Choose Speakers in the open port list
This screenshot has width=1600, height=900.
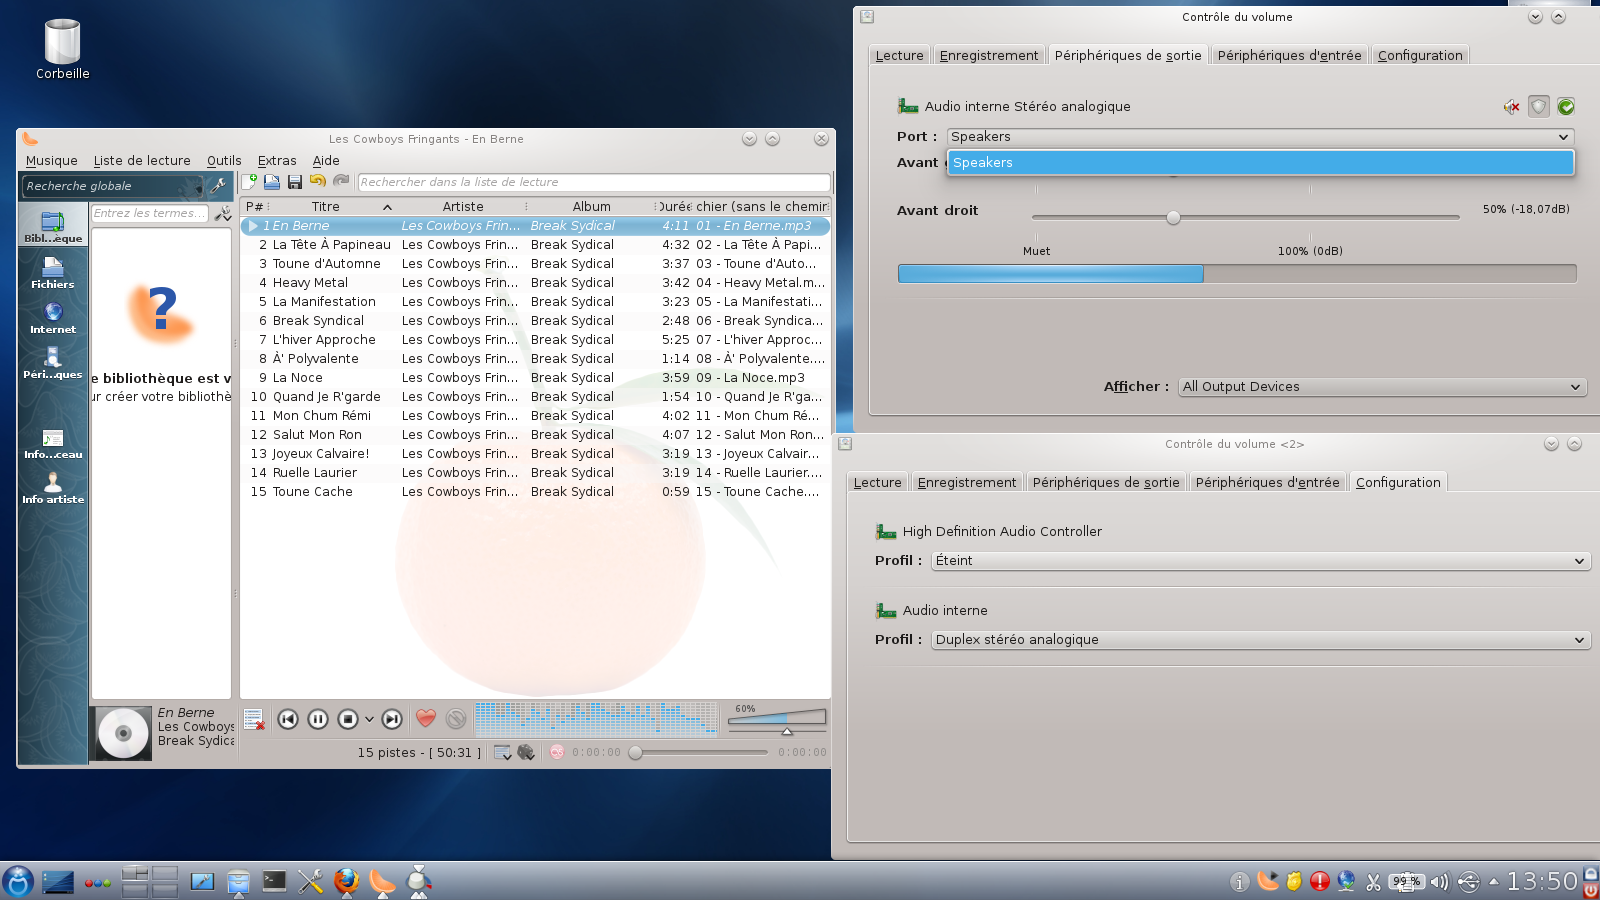click(1260, 163)
